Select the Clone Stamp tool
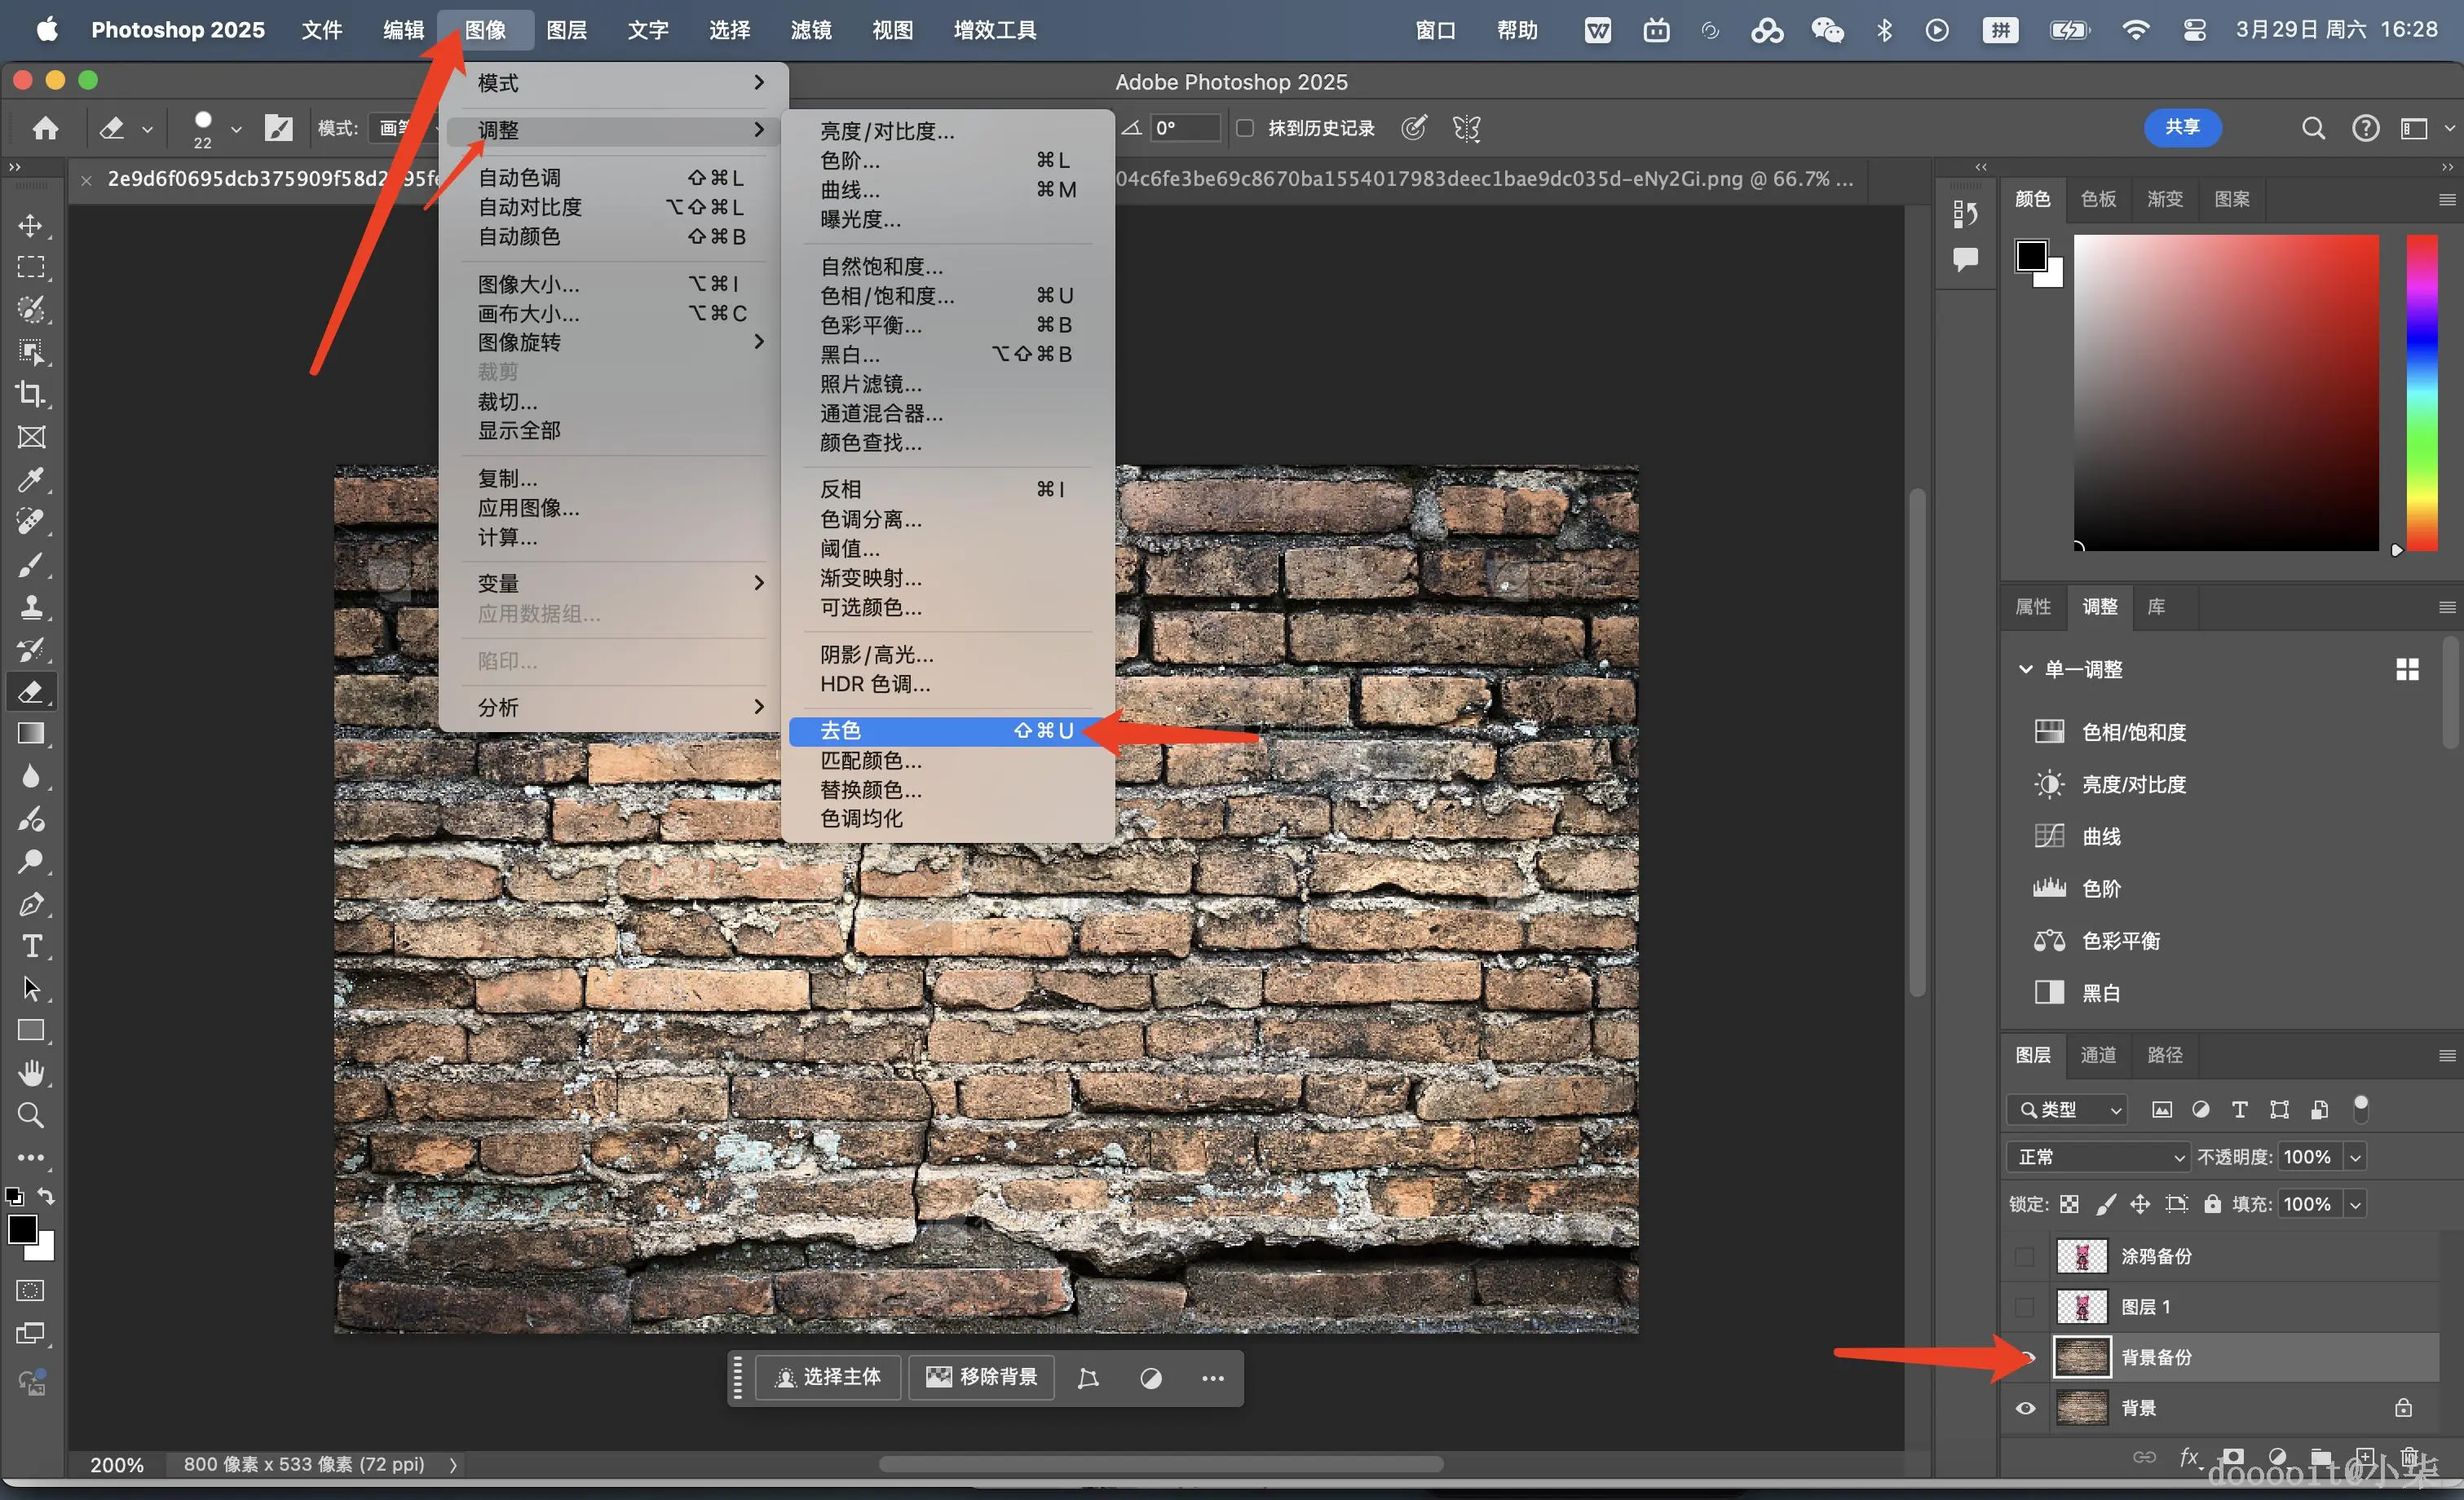 coord(31,607)
